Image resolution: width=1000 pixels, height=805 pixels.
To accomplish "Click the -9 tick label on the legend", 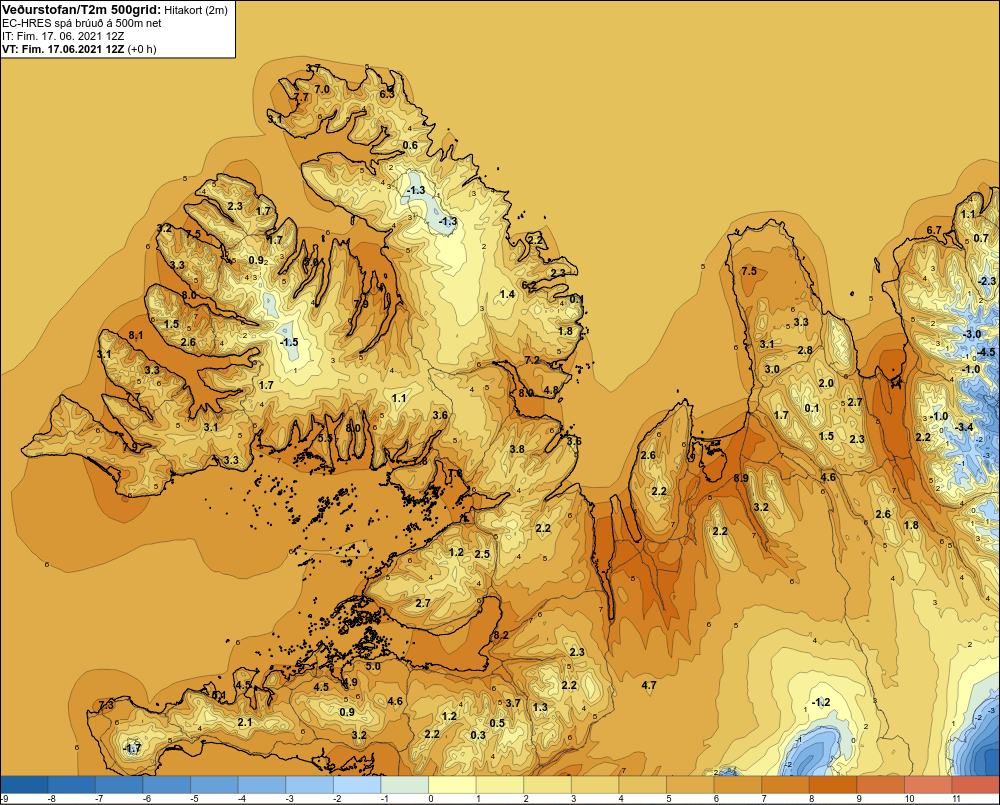I will (4, 799).
